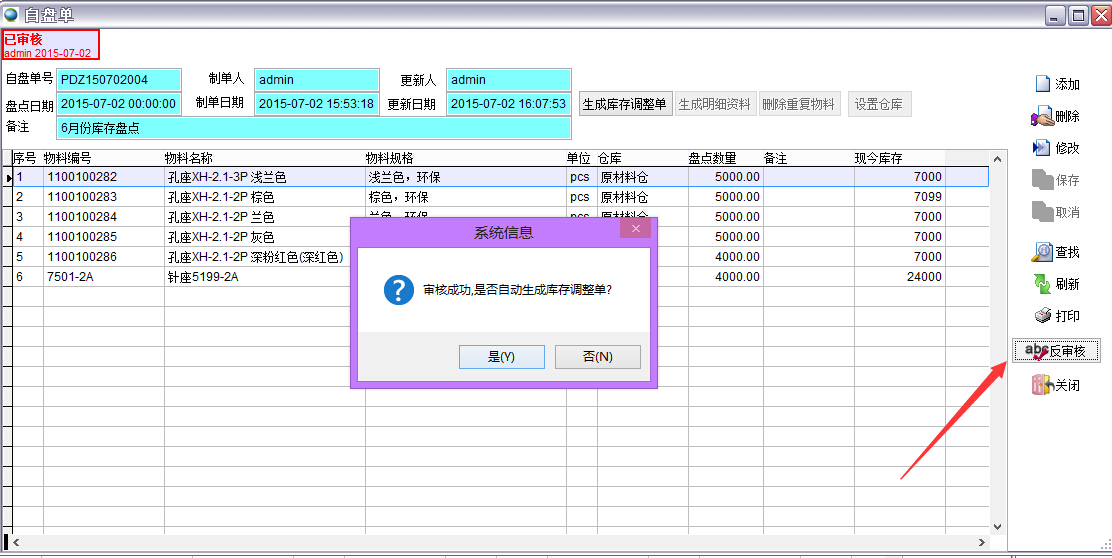
Task: Confirm the dialog with 是(Y)
Action: tap(501, 357)
